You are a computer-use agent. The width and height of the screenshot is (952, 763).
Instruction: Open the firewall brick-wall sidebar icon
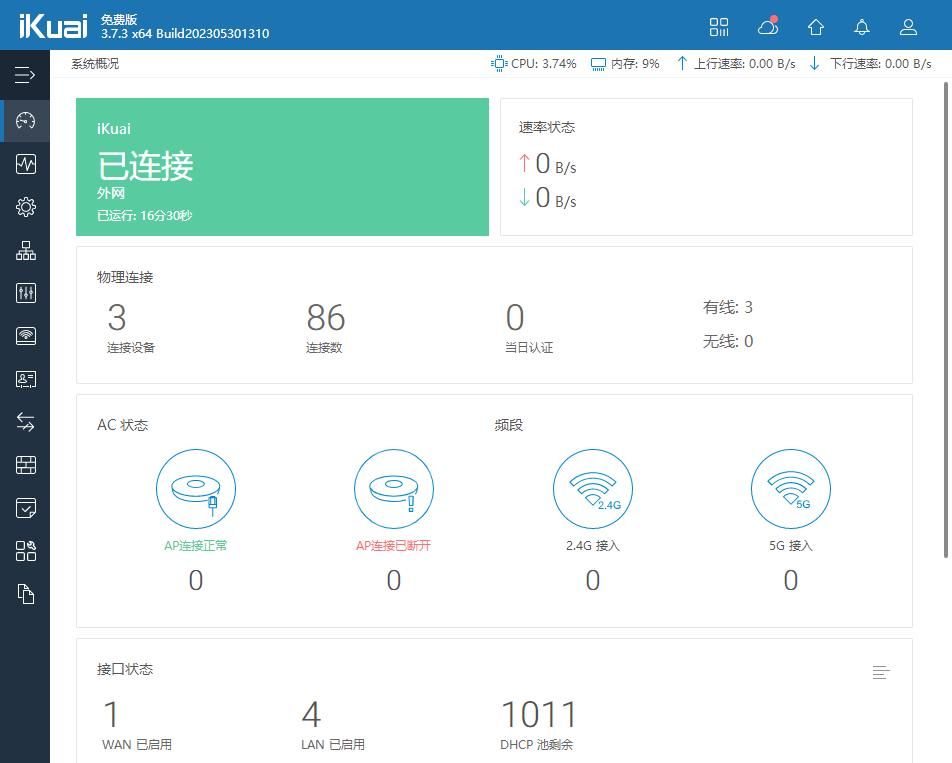pyautogui.click(x=26, y=465)
